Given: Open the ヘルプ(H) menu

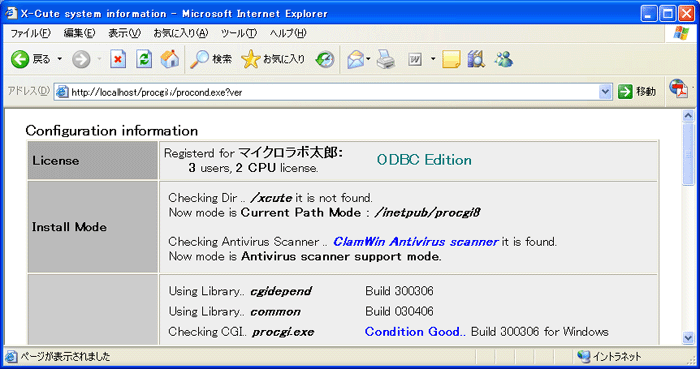Looking at the screenshot, I should point(288,33).
